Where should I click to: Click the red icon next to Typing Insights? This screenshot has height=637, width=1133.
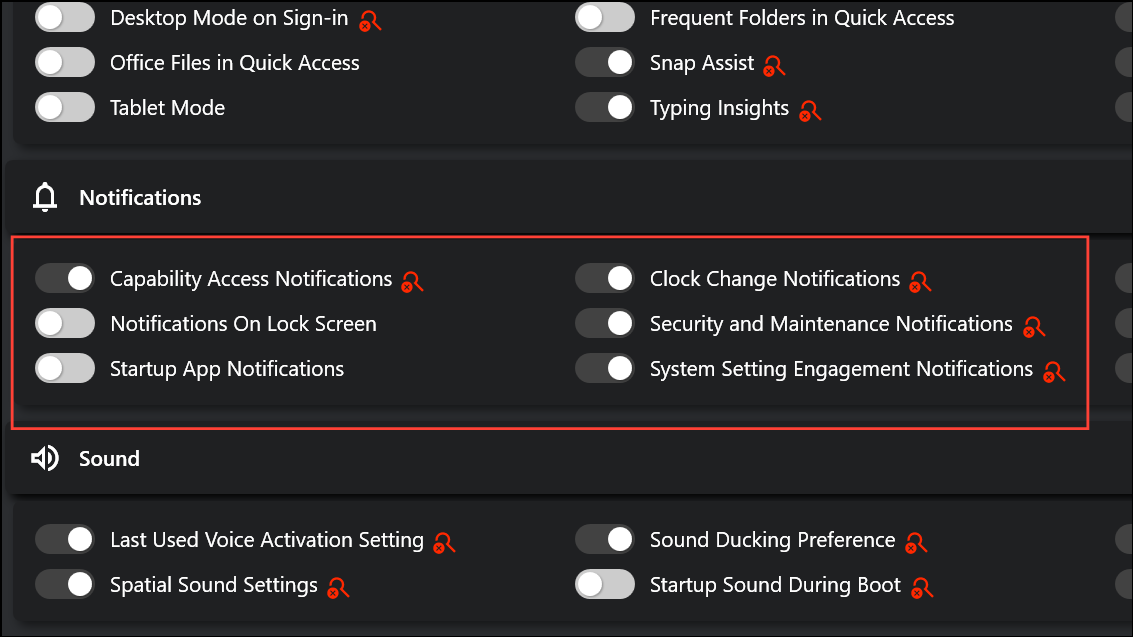tap(810, 111)
